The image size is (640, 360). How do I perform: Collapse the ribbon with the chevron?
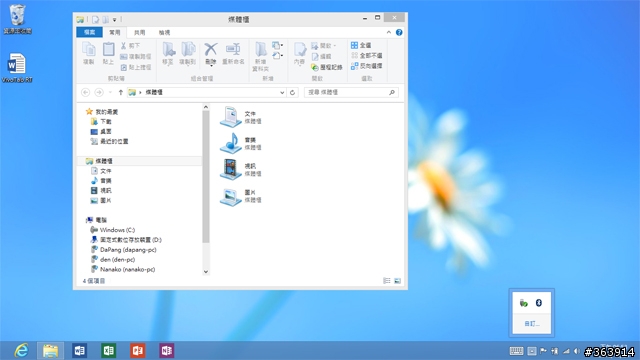click(x=389, y=32)
